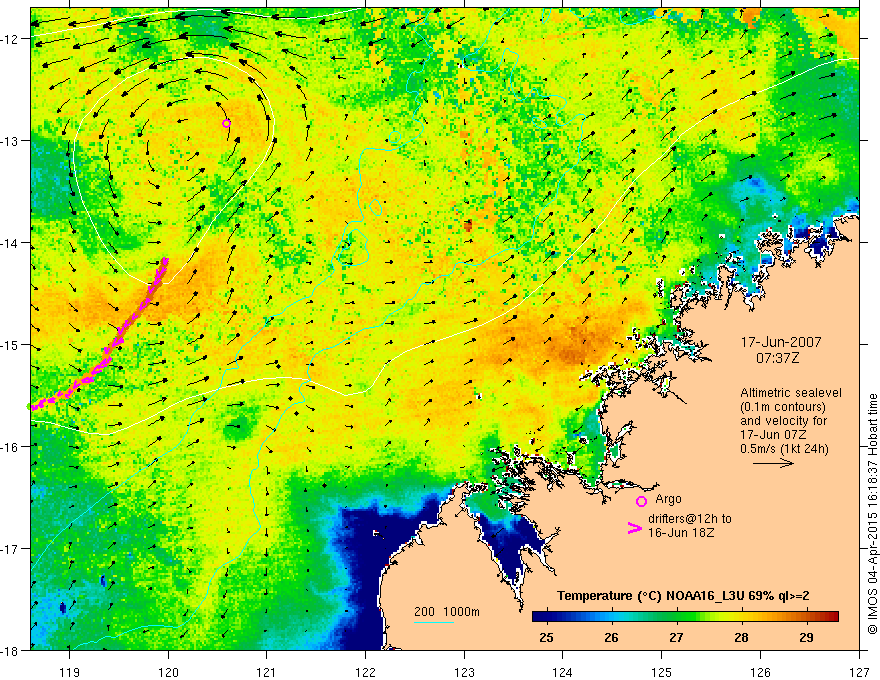Click the '200 1000m' depth contour label

[447, 612]
